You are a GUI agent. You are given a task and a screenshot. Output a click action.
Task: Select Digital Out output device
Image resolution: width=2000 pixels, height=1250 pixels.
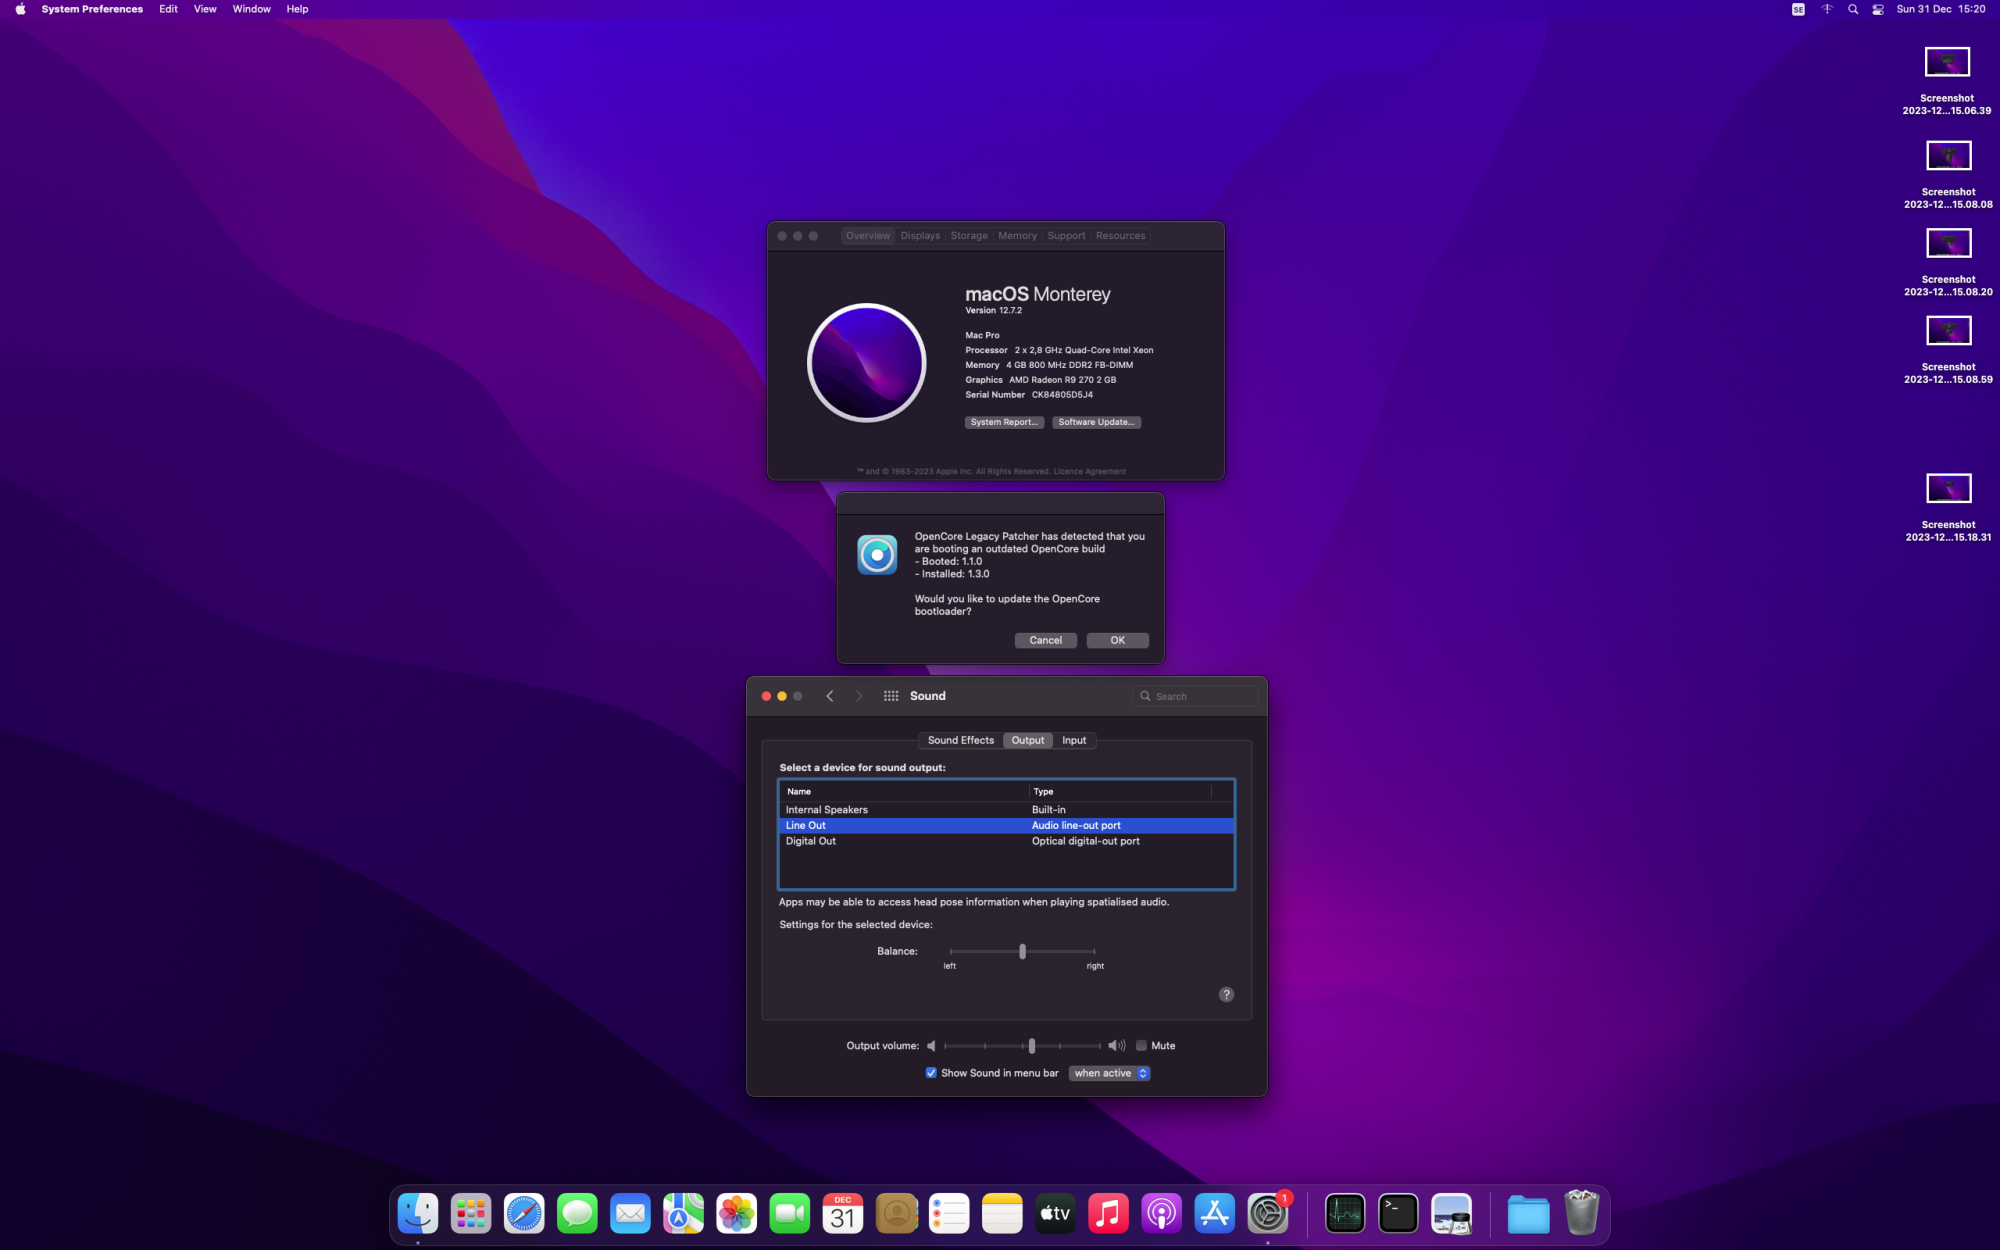pyautogui.click(x=811, y=841)
